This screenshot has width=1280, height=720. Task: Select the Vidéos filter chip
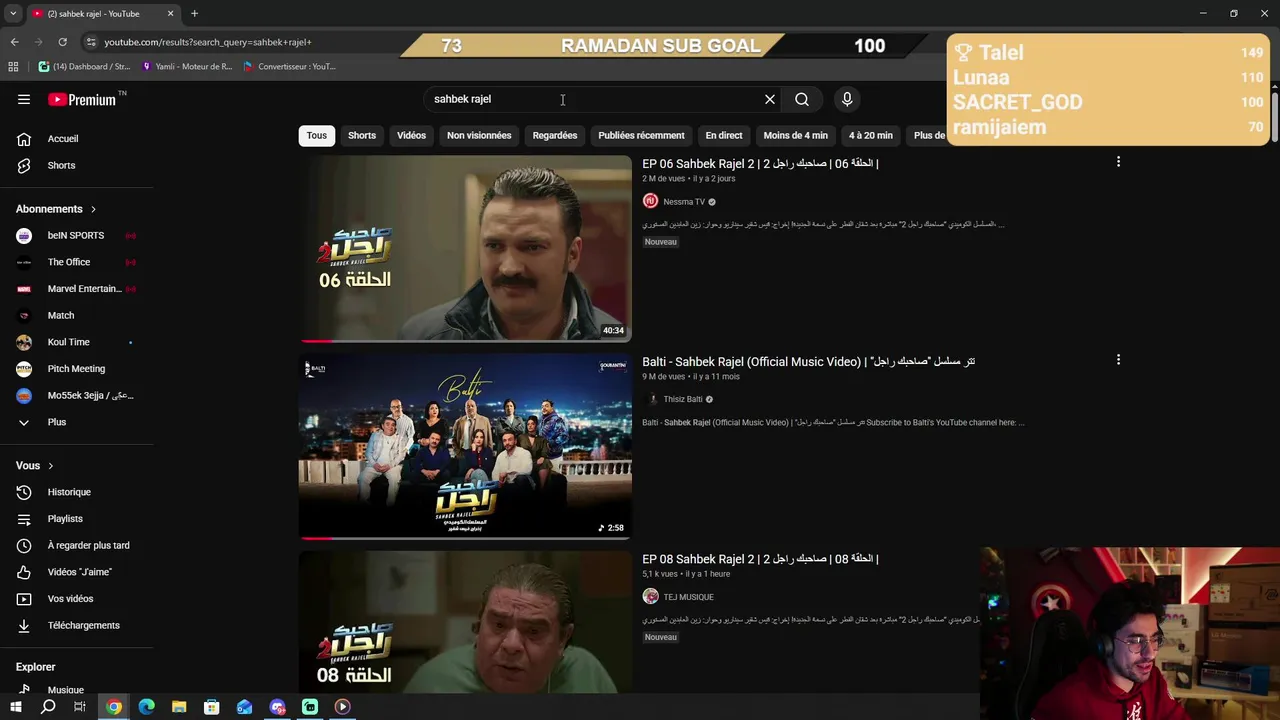click(411, 135)
